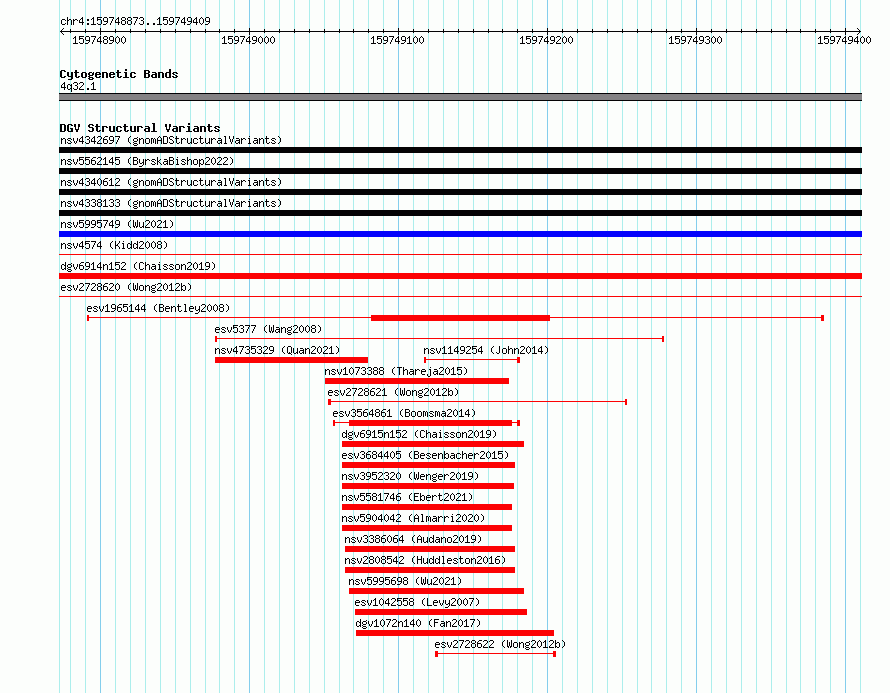890x693 pixels.
Task: Click the red bar under nsv5581746 (Ebert2021)
Action: [427, 507]
